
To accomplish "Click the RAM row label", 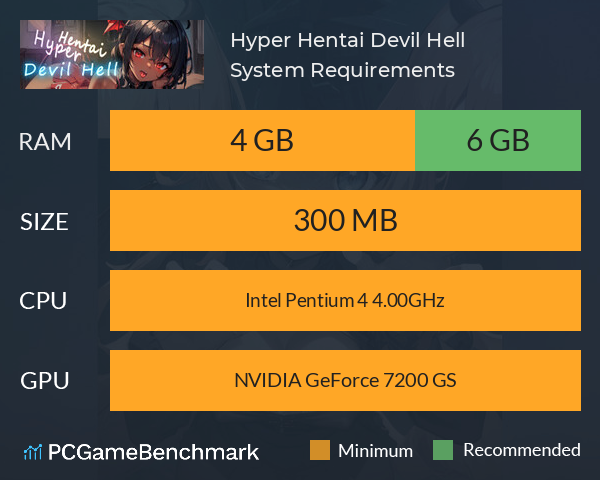I will coord(45,142).
